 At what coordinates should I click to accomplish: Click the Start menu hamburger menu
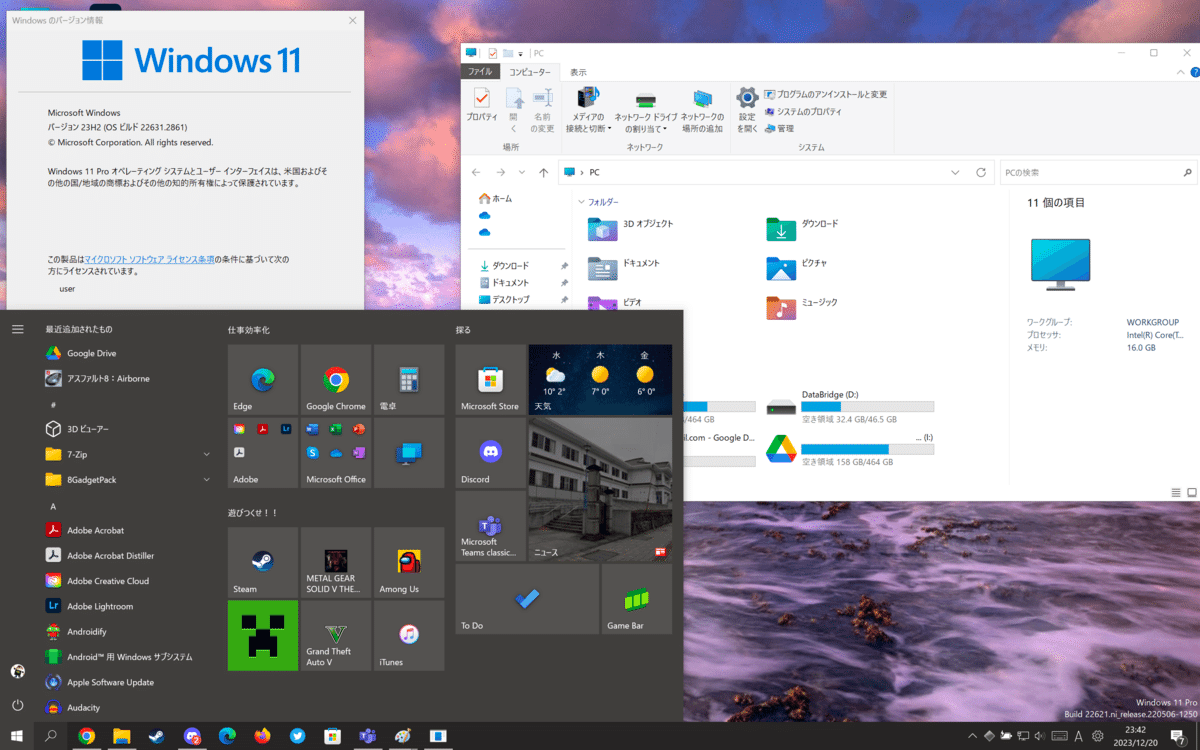point(17,328)
